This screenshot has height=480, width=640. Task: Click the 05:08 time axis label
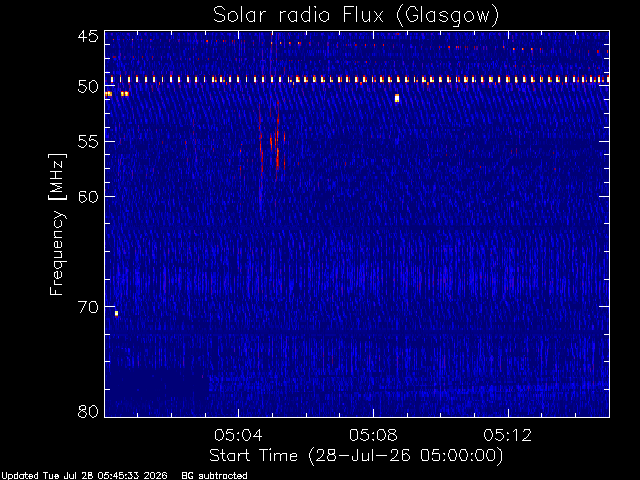point(373,435)
